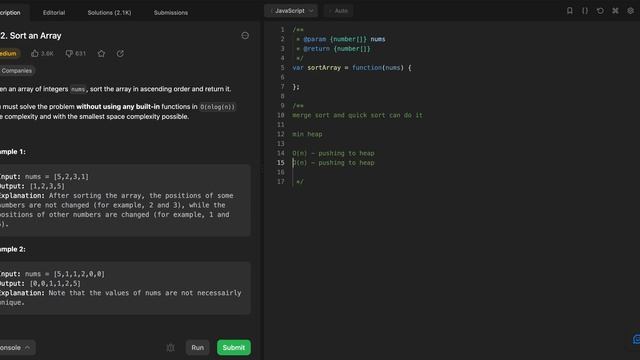The image size is (640, 360).
Task: Click the circular icon beside the problem title
Action: tap(245, 36)
